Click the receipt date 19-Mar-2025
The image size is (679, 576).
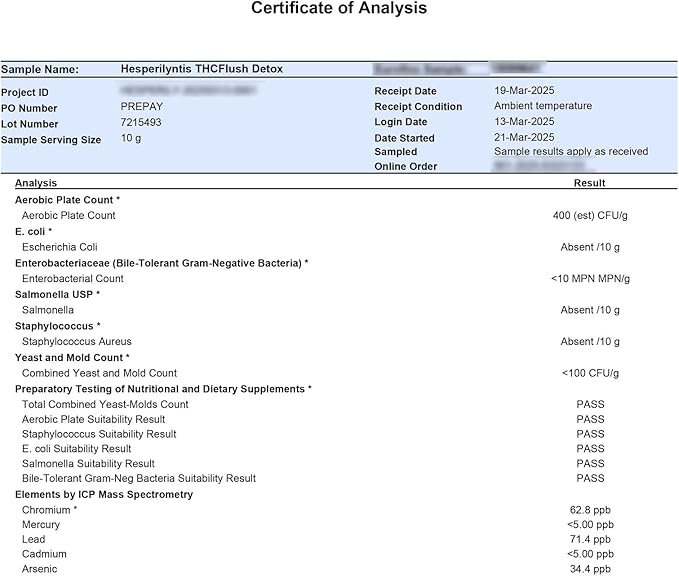(524, 90)
